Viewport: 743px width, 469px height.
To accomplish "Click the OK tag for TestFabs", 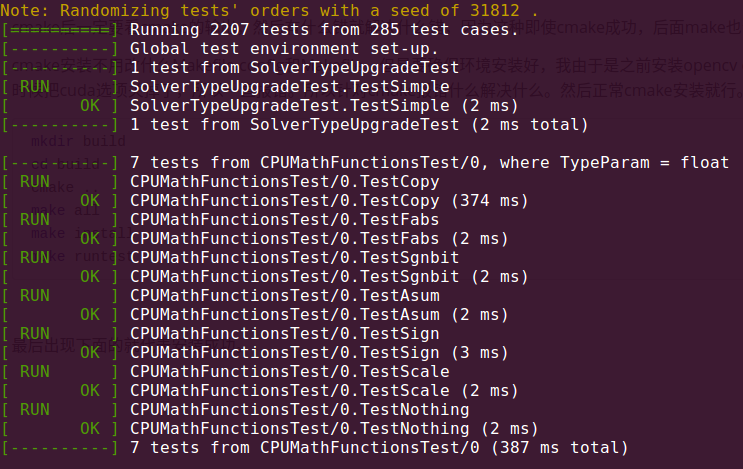I will pos(90,238).
